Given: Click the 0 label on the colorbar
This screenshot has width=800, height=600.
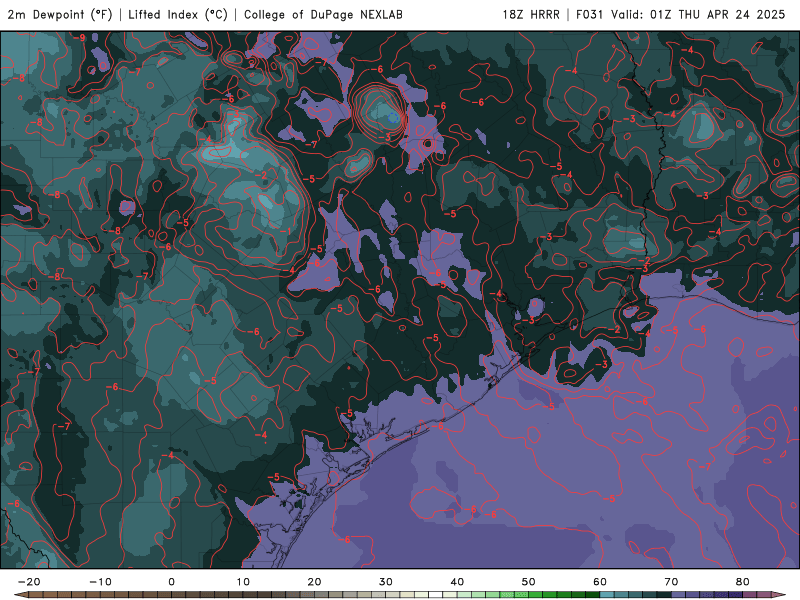Looking at the screenshot, I should [x=171, y=582].
